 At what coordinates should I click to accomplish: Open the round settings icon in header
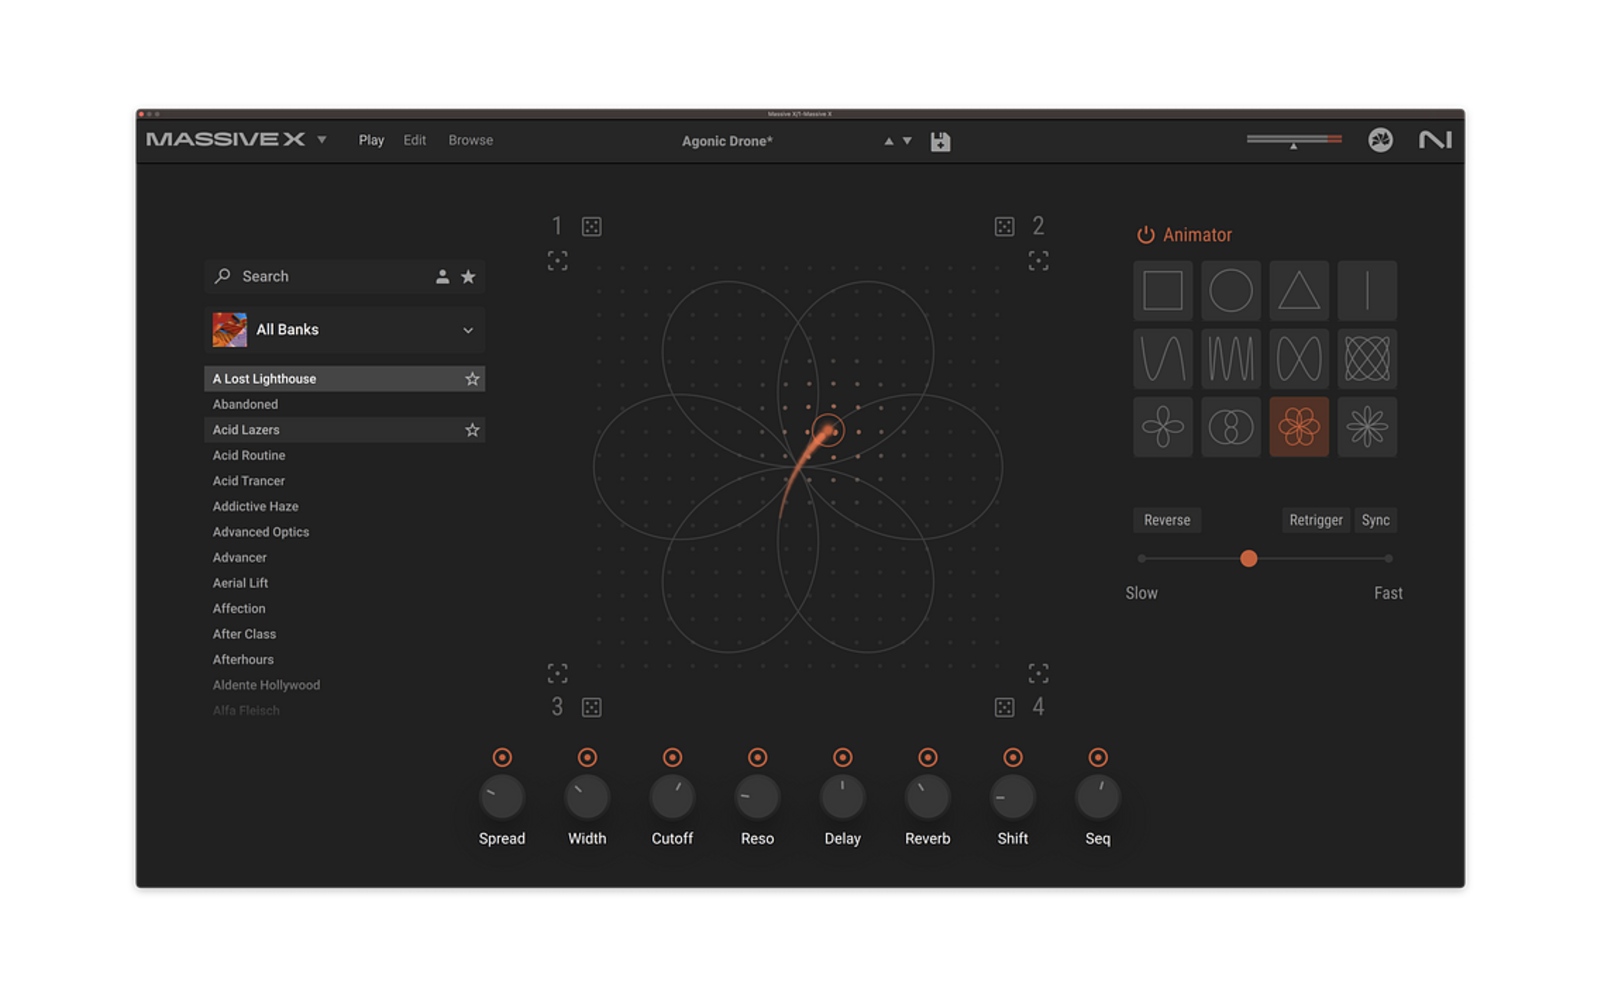pyautogui.click(x=1381, y=140)
